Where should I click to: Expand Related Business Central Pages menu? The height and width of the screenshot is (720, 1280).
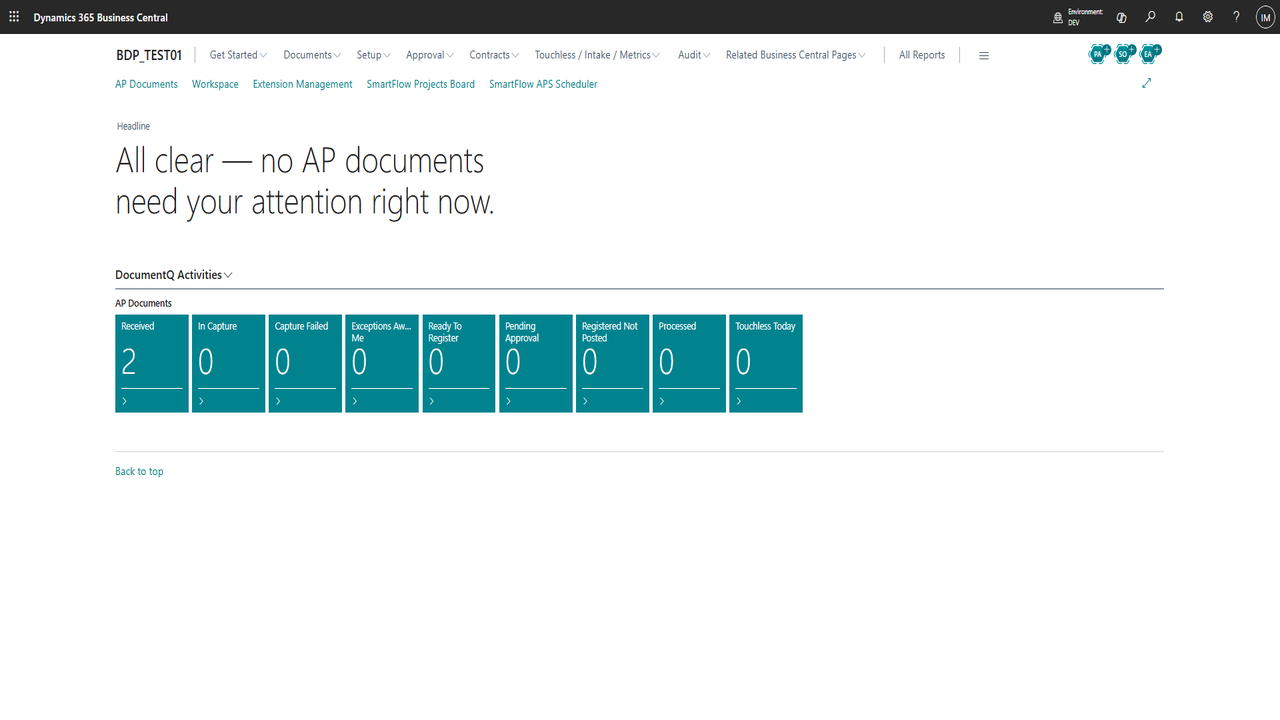(x=796, y=55)
